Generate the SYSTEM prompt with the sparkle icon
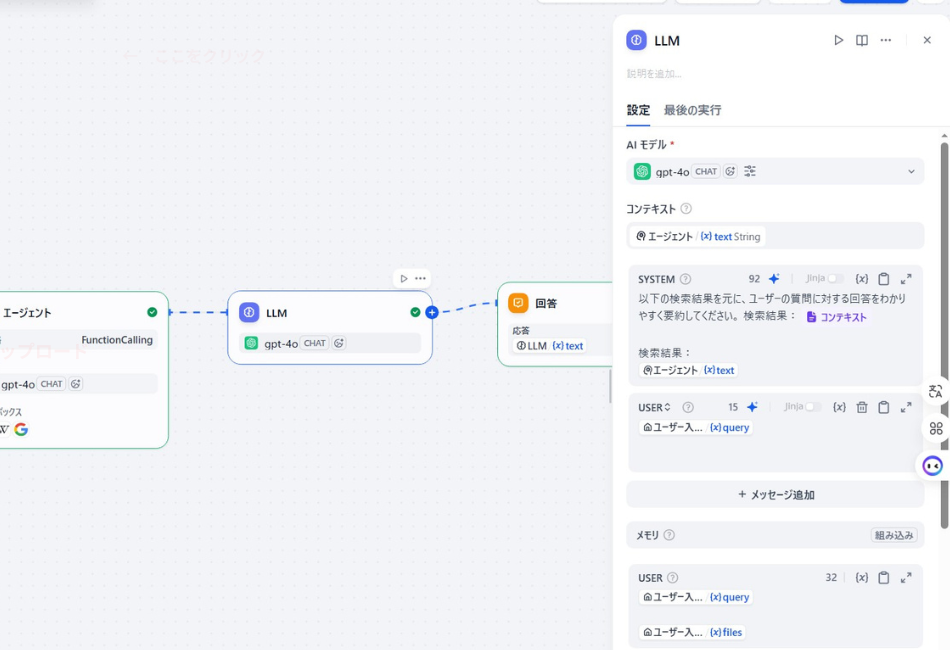 point(775,278)
